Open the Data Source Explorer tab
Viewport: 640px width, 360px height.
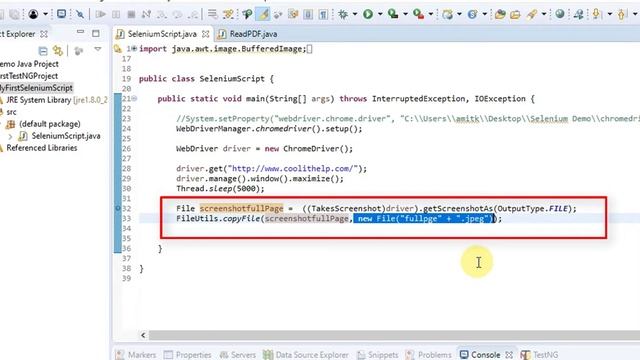[x=306, y=355]
